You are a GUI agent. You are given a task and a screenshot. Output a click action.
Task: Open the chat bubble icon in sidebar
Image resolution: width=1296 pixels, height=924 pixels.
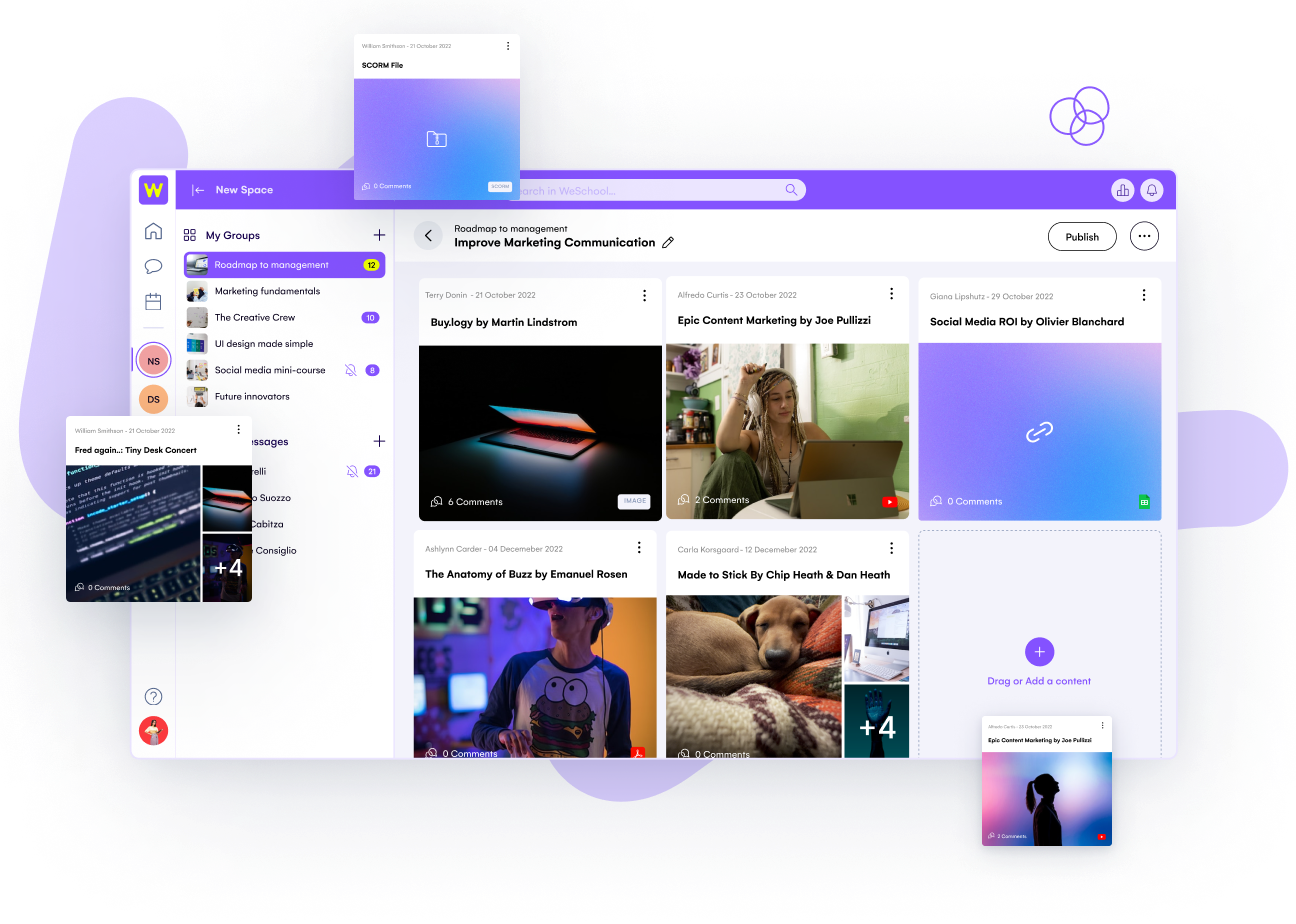coord(153,266)
